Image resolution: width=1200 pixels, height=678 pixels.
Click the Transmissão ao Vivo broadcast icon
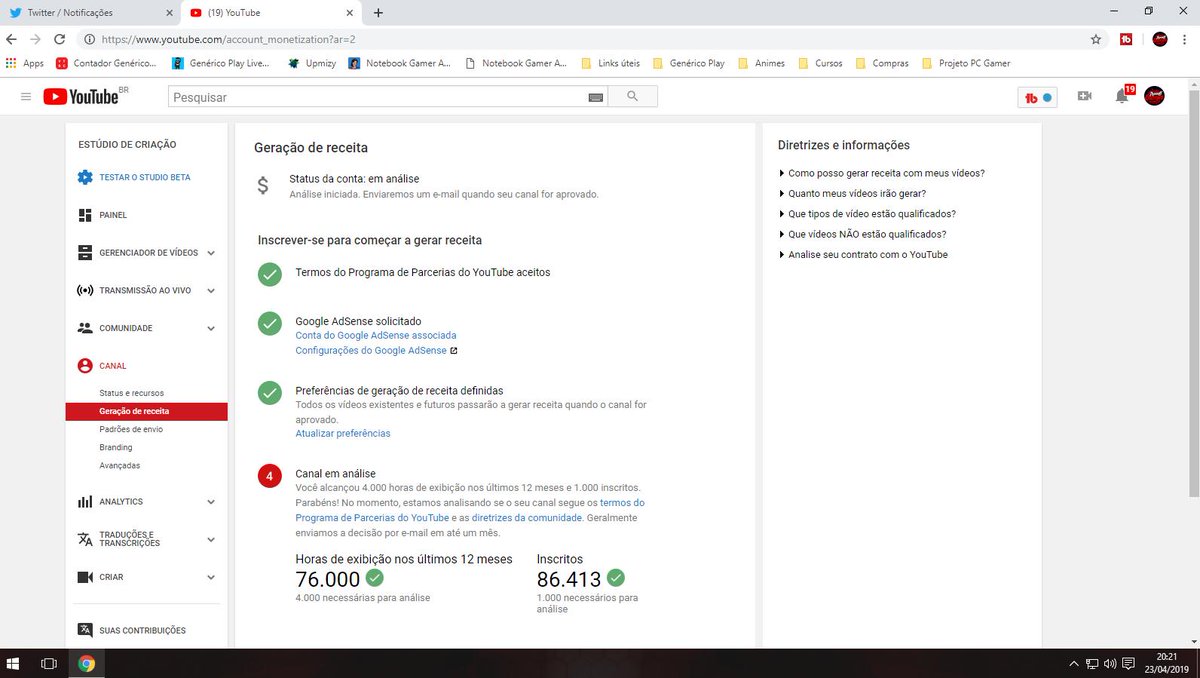tap(85, 291)
